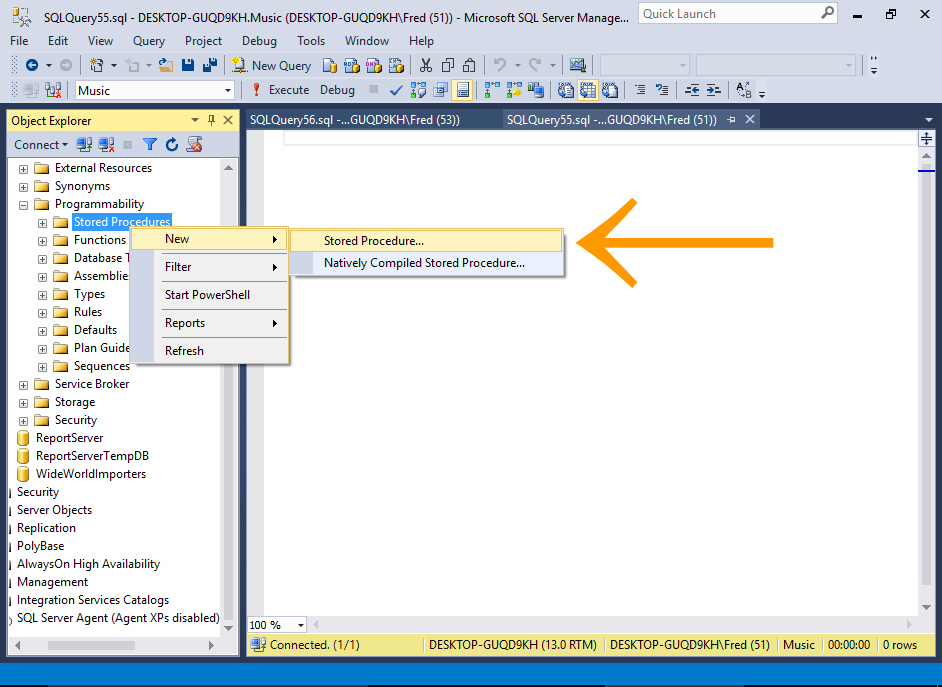Click inside the Quick Launch search box
Viewport: 942px width, 687px height.
coord(738,14)
